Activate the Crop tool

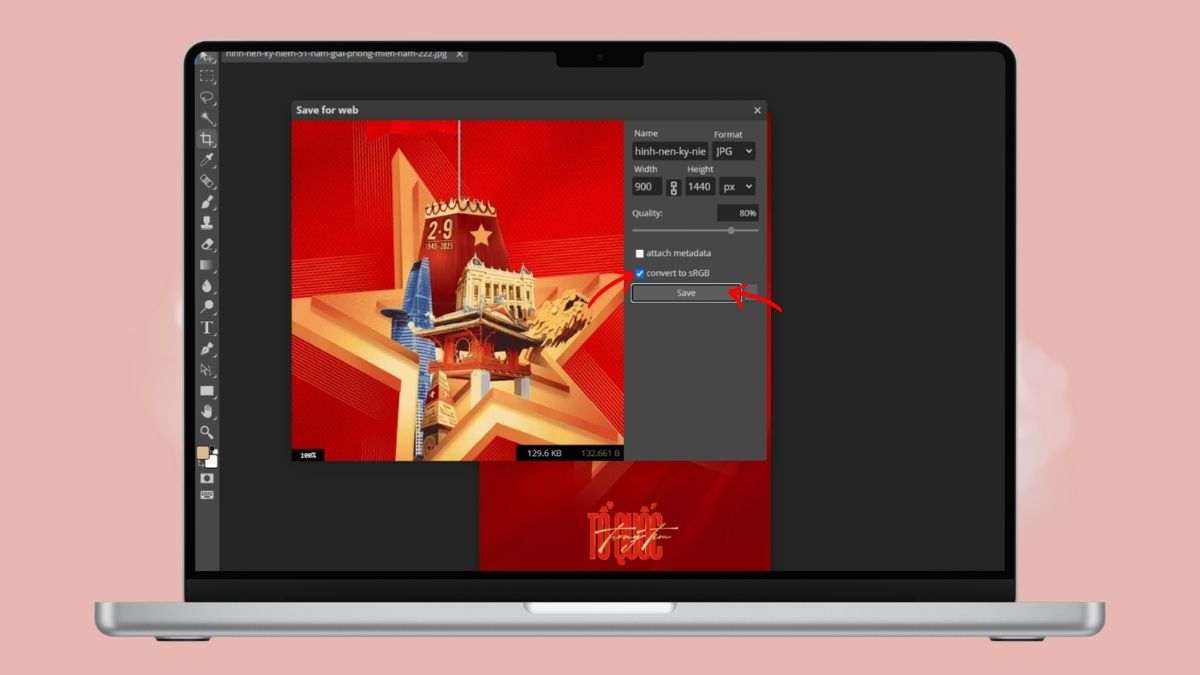click(207, 139)
